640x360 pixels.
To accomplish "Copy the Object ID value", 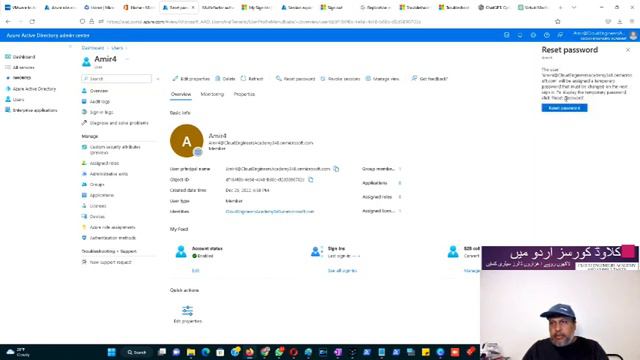I will (311, 179).
